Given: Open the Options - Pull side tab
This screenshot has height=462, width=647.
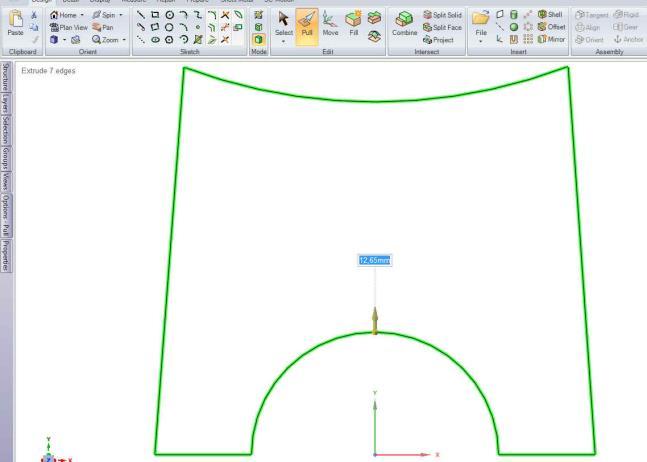Looking at the screenshot, I should point(5,215).
